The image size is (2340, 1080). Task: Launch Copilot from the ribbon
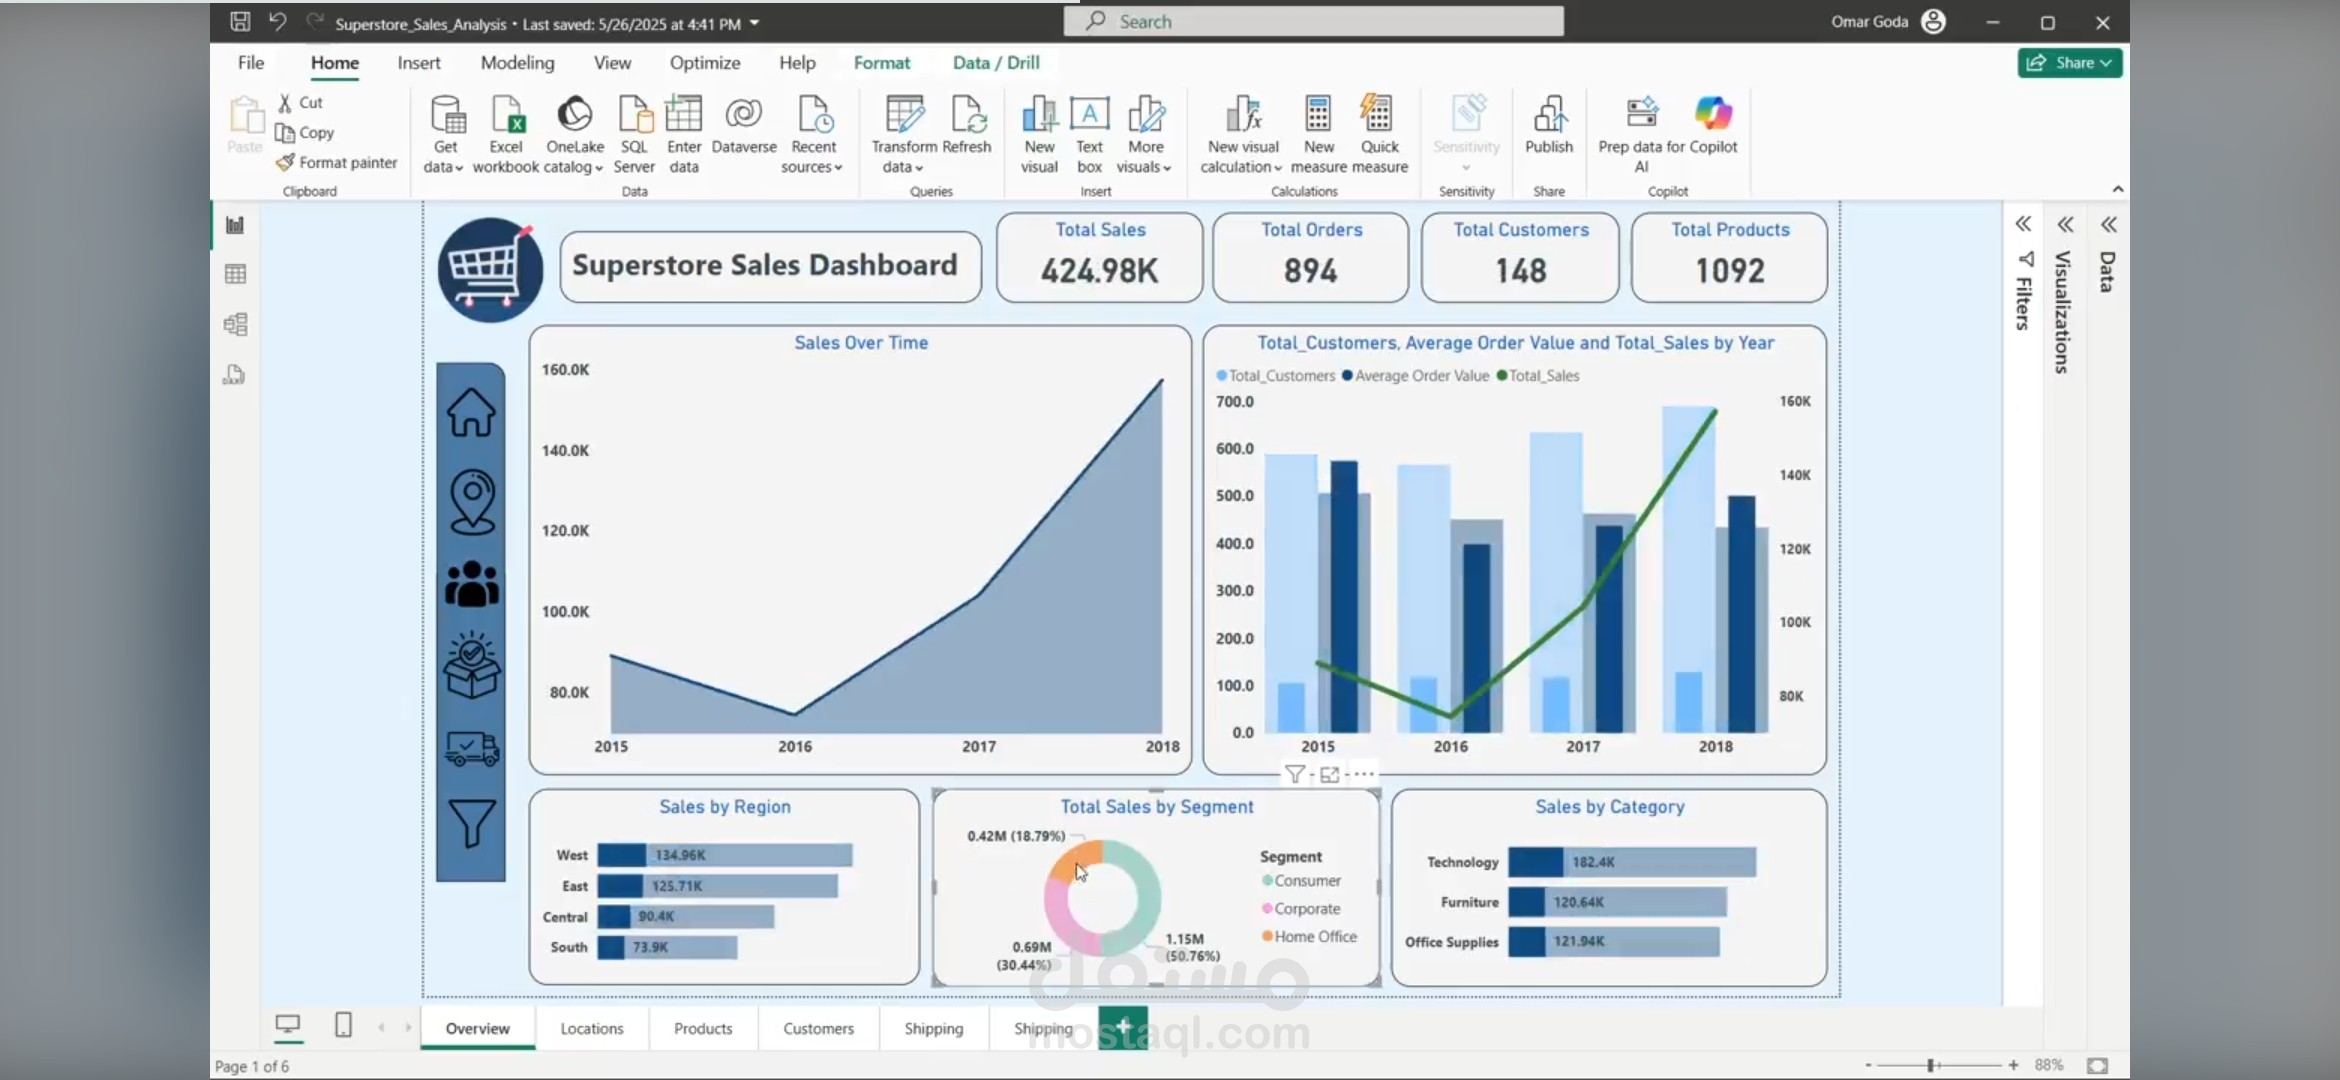(1713, 126)
